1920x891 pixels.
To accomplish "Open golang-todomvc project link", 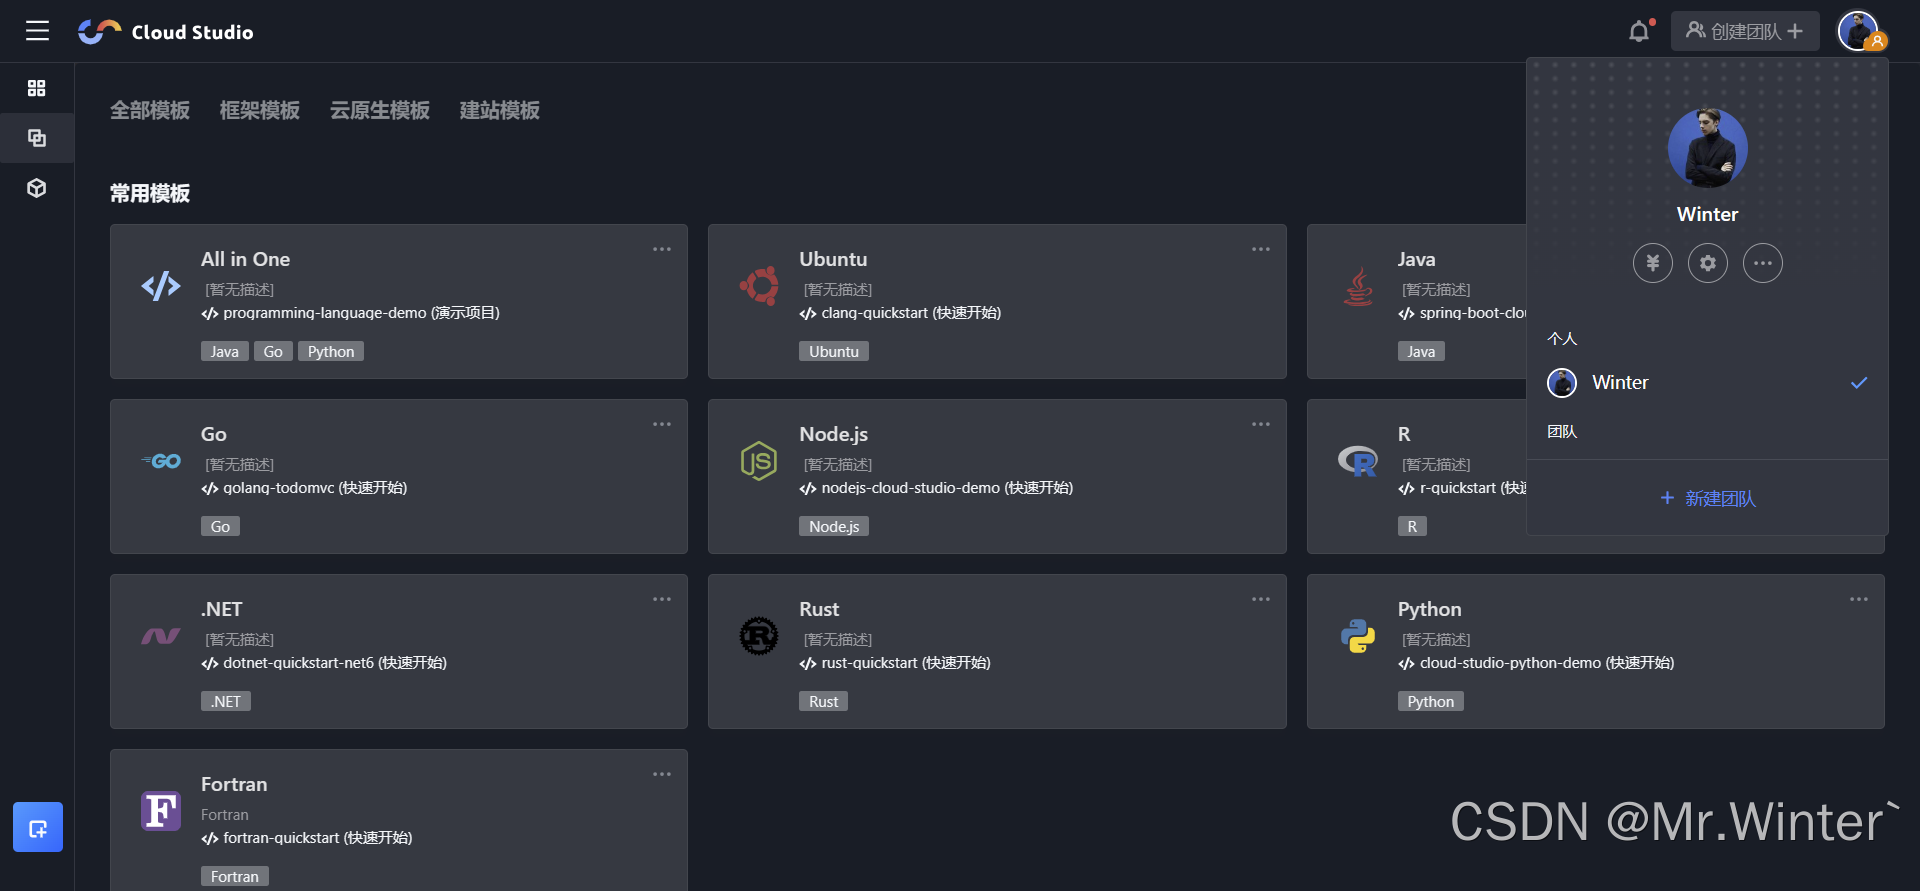I will [x=304, y=488].
